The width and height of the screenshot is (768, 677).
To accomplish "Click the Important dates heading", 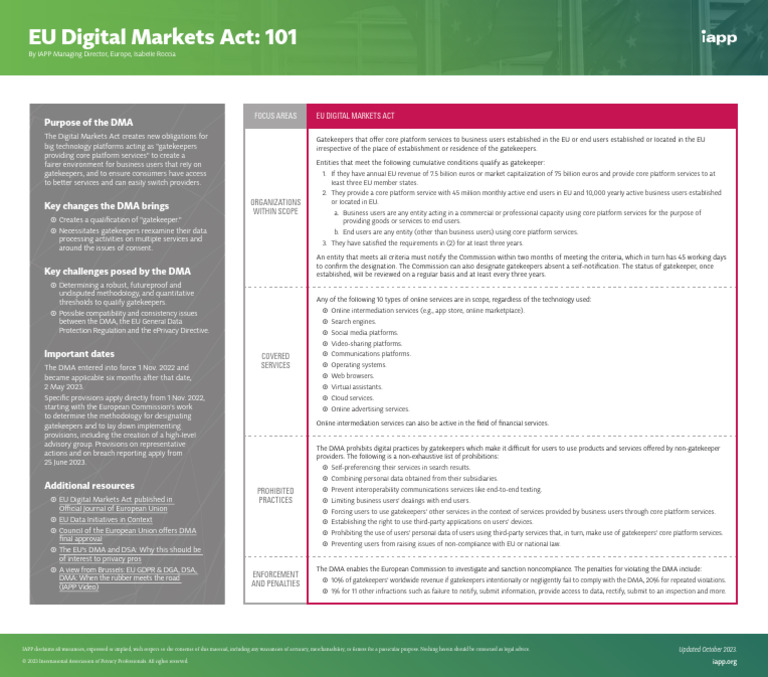I will 79,354.
